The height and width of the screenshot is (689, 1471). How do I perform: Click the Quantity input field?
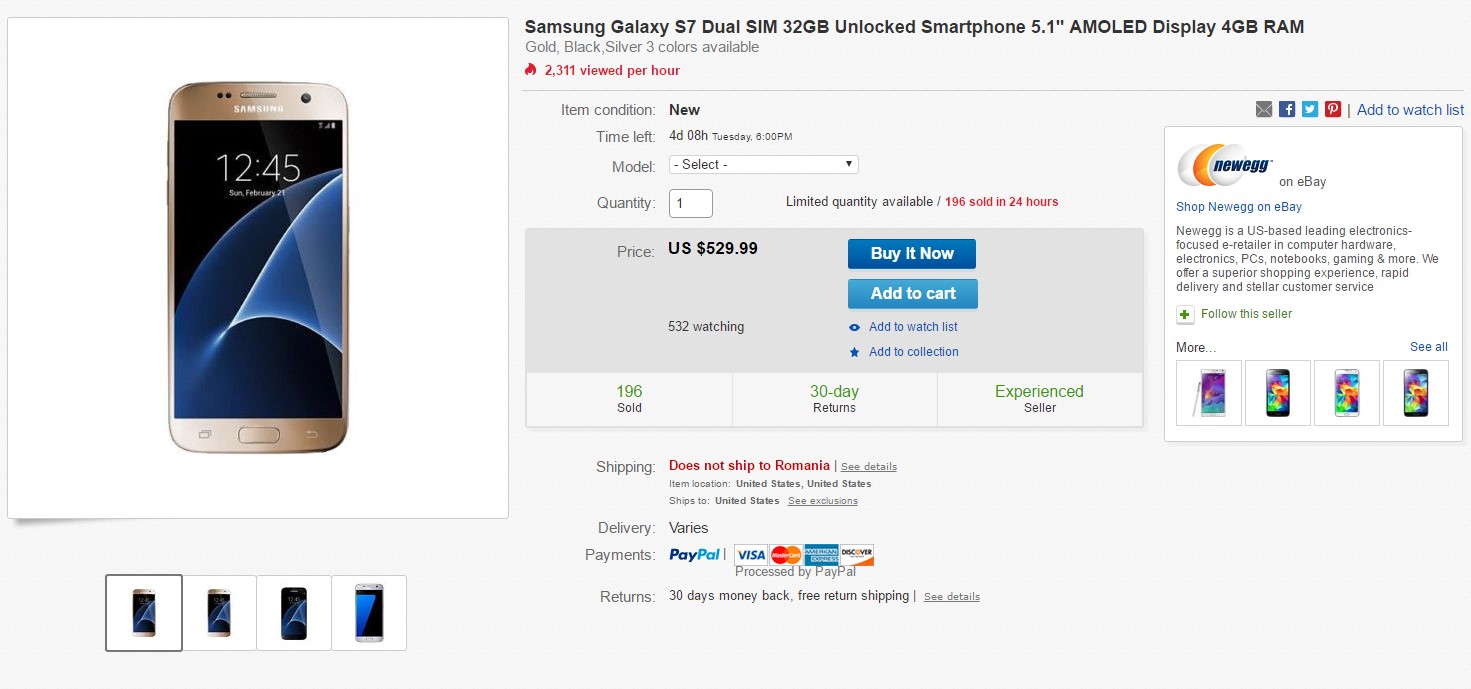[x=691, y=203]
